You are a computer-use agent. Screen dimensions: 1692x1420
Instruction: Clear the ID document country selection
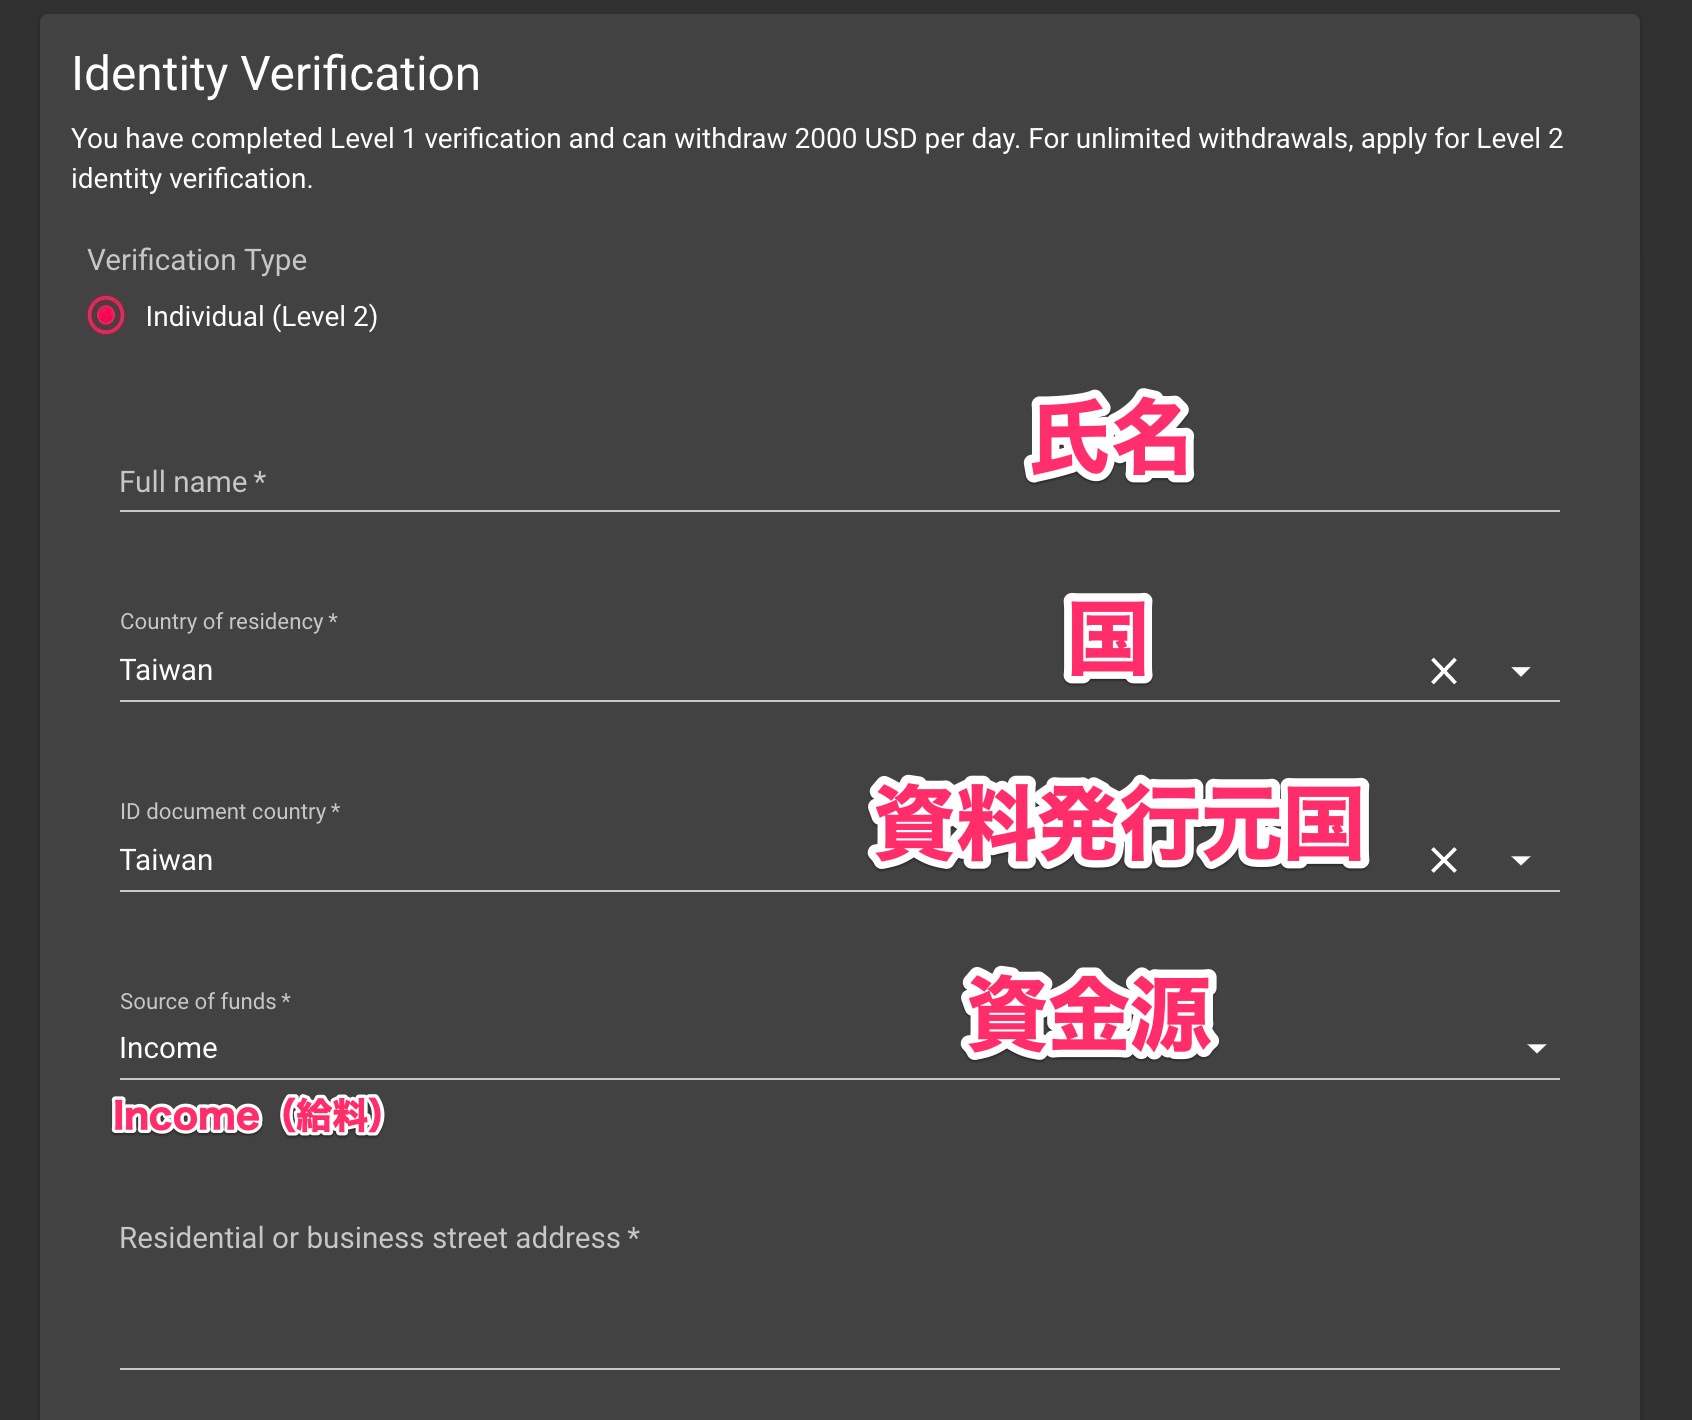coord(1443,860)
